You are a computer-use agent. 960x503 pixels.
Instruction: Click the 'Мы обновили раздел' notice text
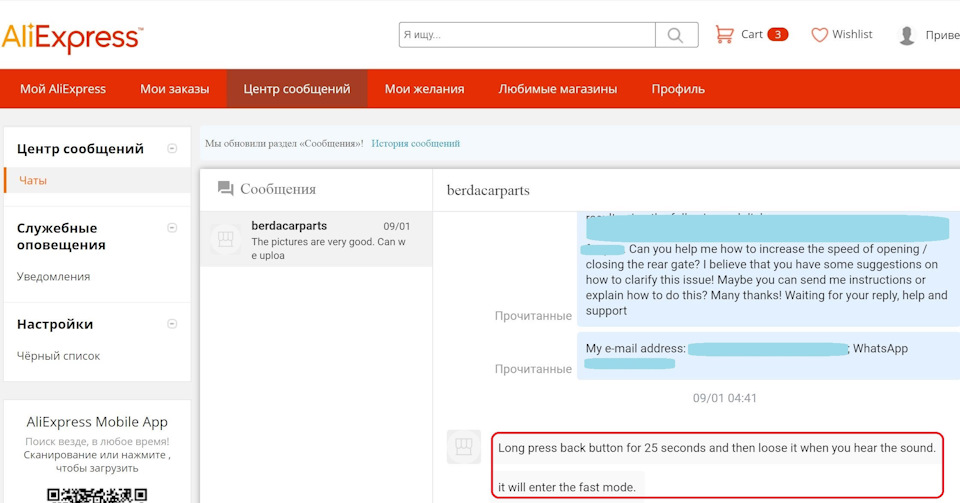tap(284, 143)
